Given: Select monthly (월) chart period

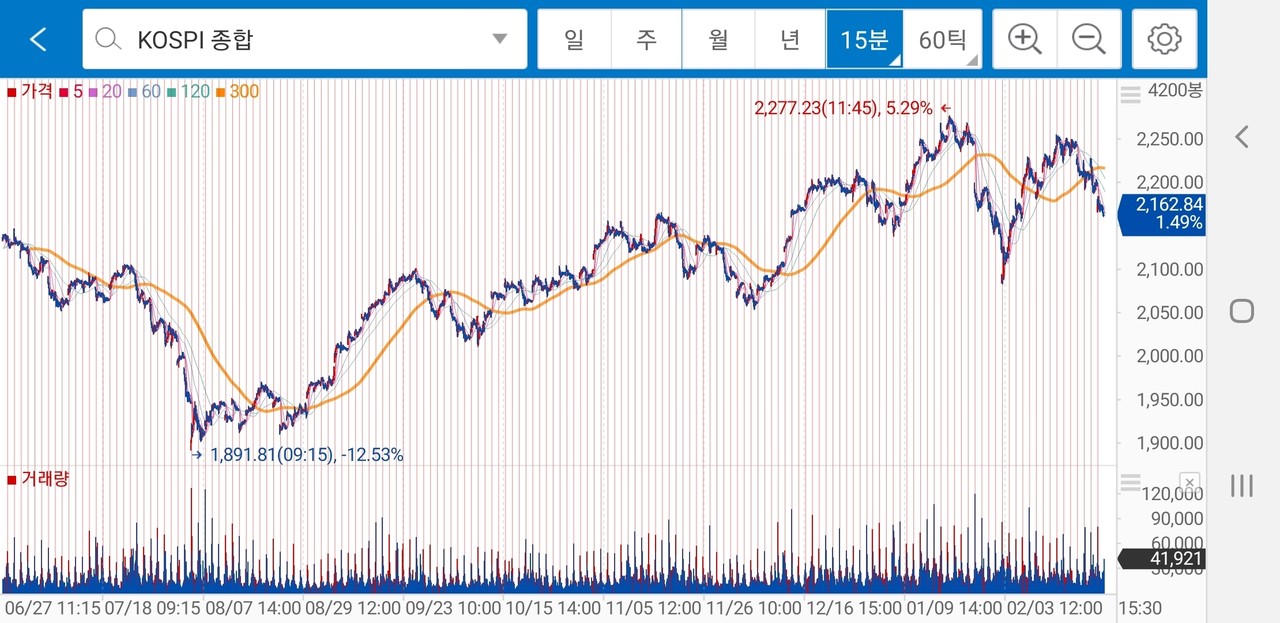Looking at the screenshot, I should [x=718, y=39].
